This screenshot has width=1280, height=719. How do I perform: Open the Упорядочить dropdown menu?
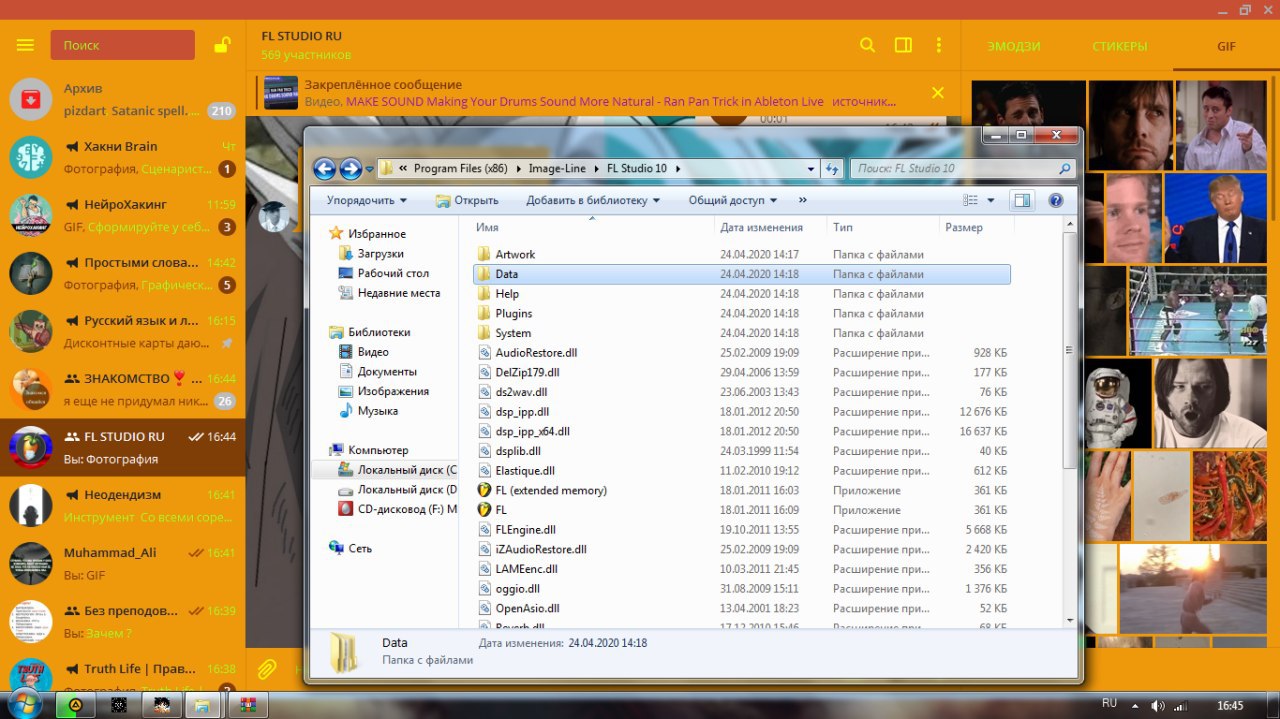(x=367, y=200)
